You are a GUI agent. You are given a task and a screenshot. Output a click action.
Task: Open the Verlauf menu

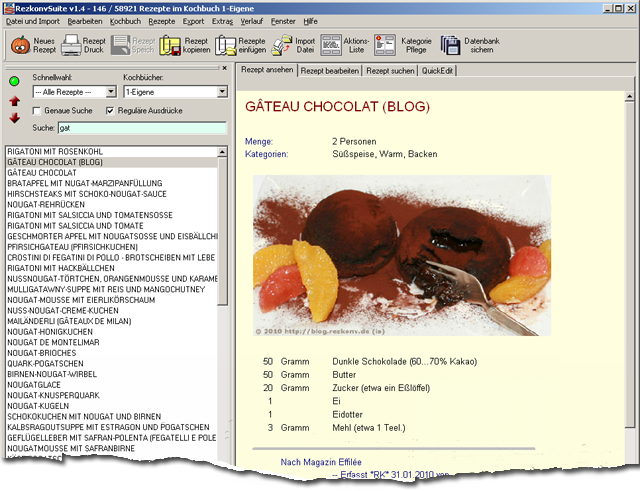click(251, 21)
